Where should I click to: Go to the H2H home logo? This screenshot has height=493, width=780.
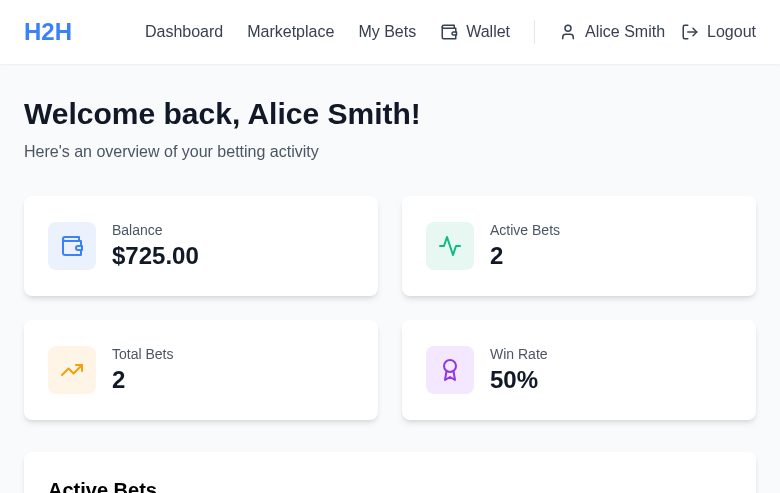pos(48,32)
